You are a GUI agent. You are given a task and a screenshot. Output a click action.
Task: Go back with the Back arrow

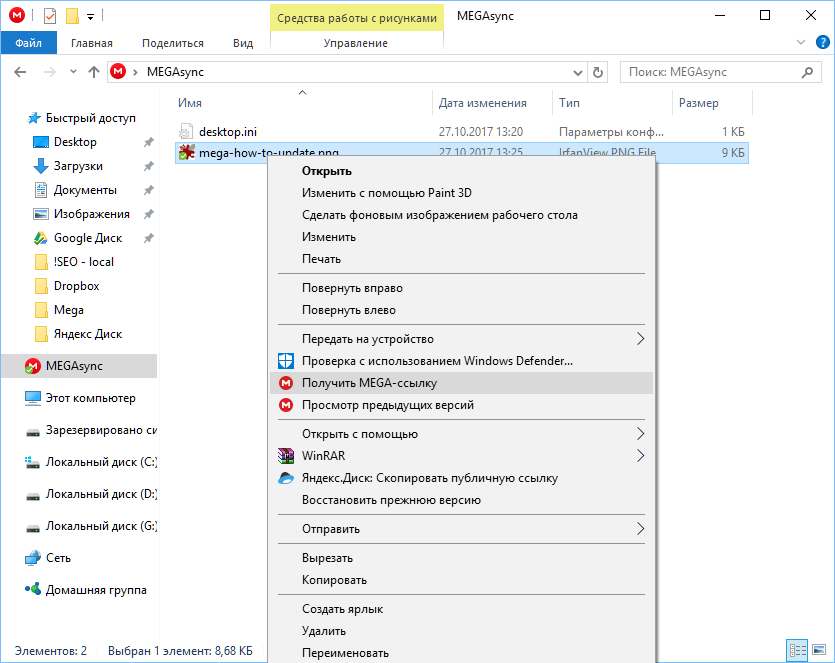[20, 72]
